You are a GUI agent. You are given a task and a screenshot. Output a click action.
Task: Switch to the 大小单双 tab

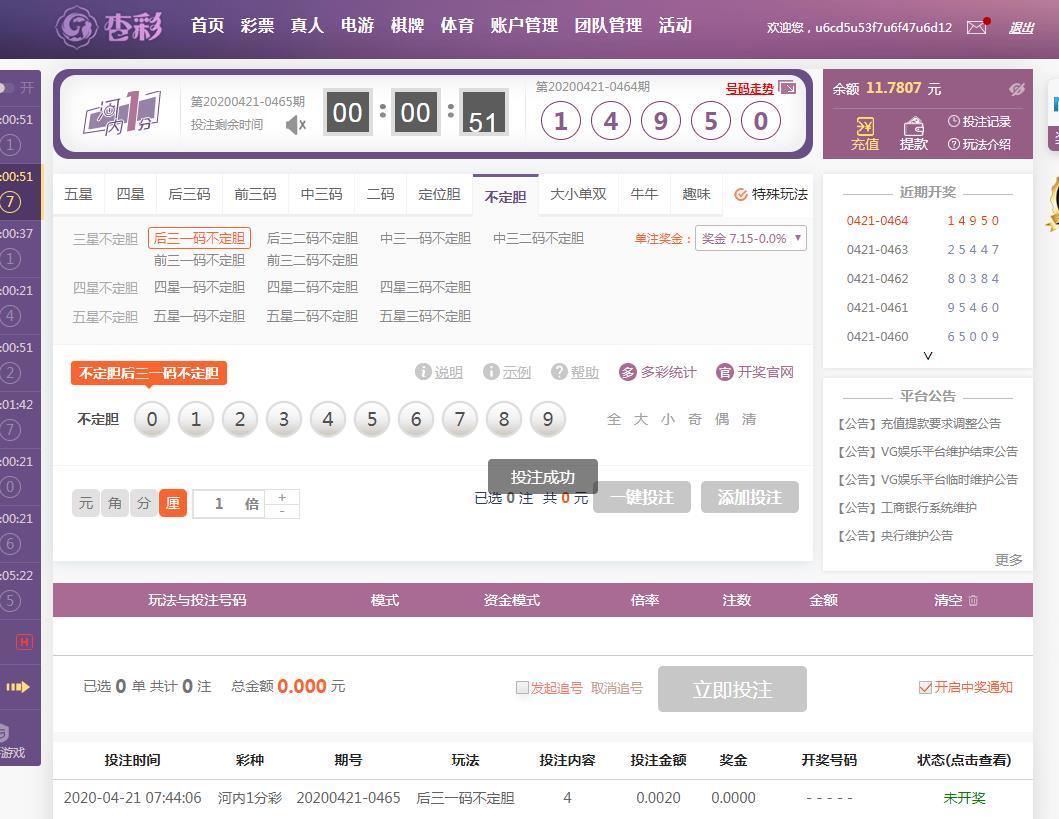[578, 194]
